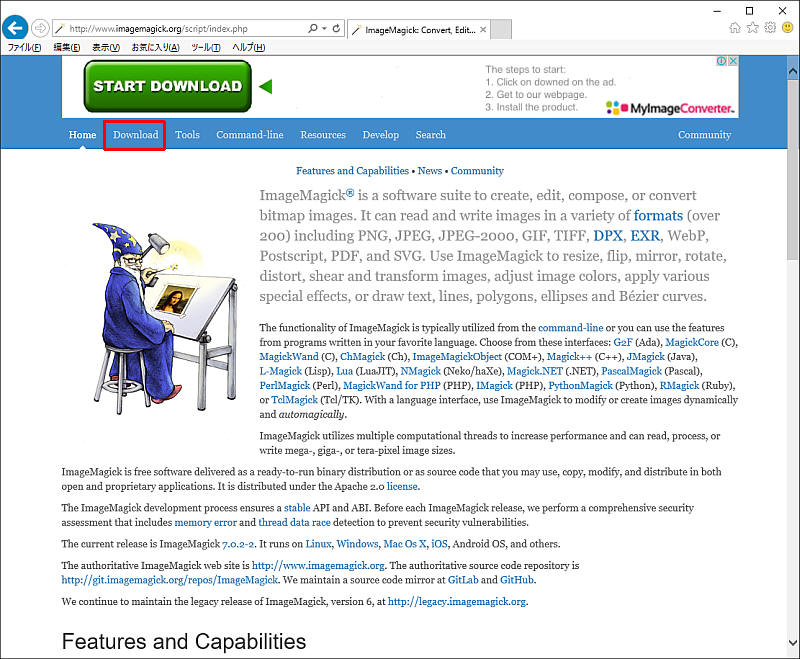Image resolution: width=800 pixels, height=659 pixels.
Task: Close the ImageMagick browser tab
Action: [x=483, y=30]
